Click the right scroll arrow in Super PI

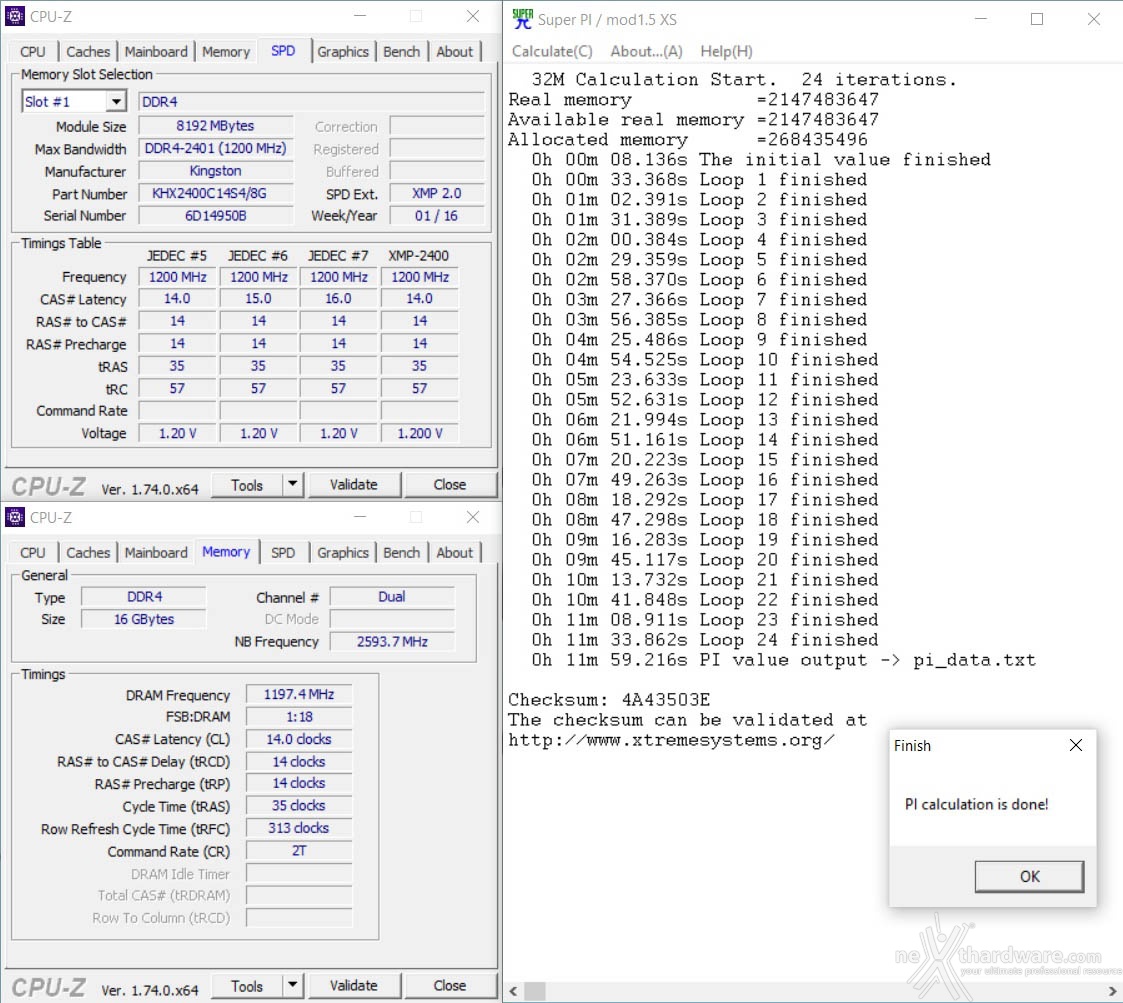(1114, 991)
